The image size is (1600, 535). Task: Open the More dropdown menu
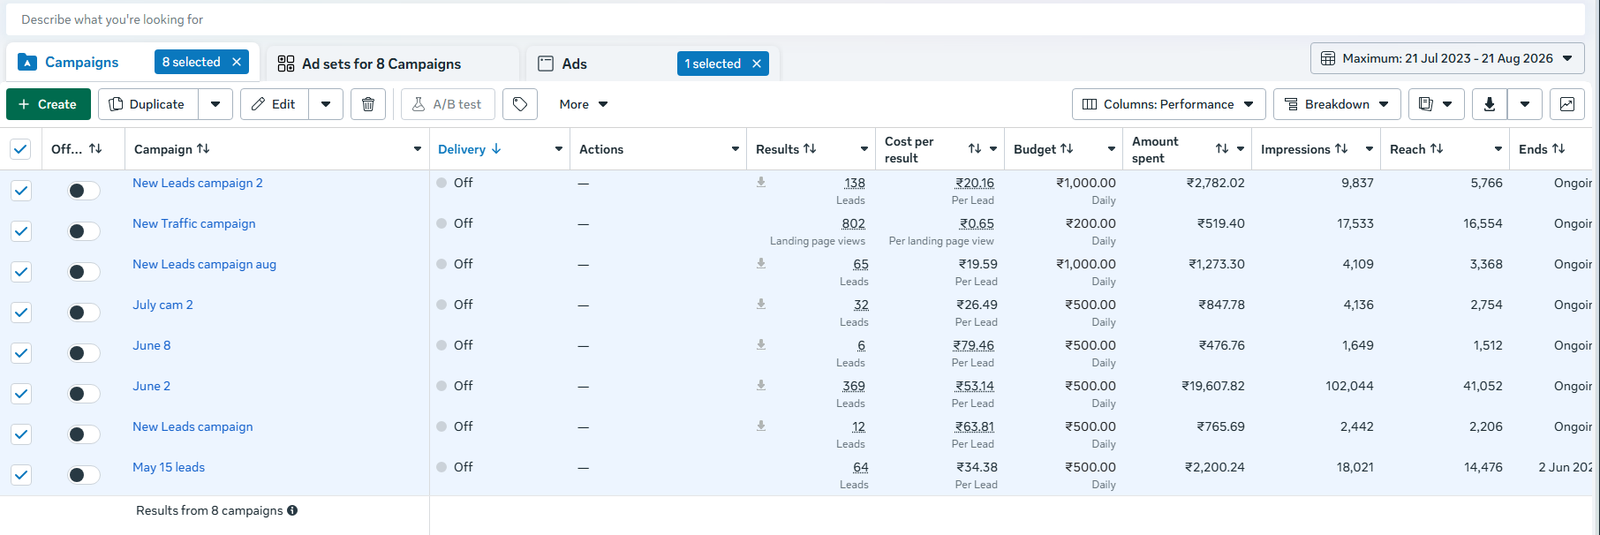[584, 104]
